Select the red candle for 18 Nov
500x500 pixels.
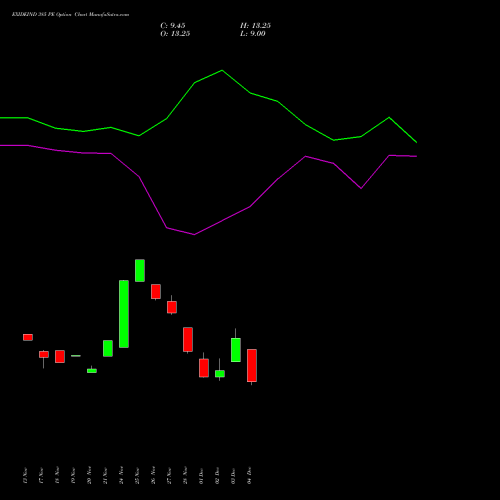(60, 356)
